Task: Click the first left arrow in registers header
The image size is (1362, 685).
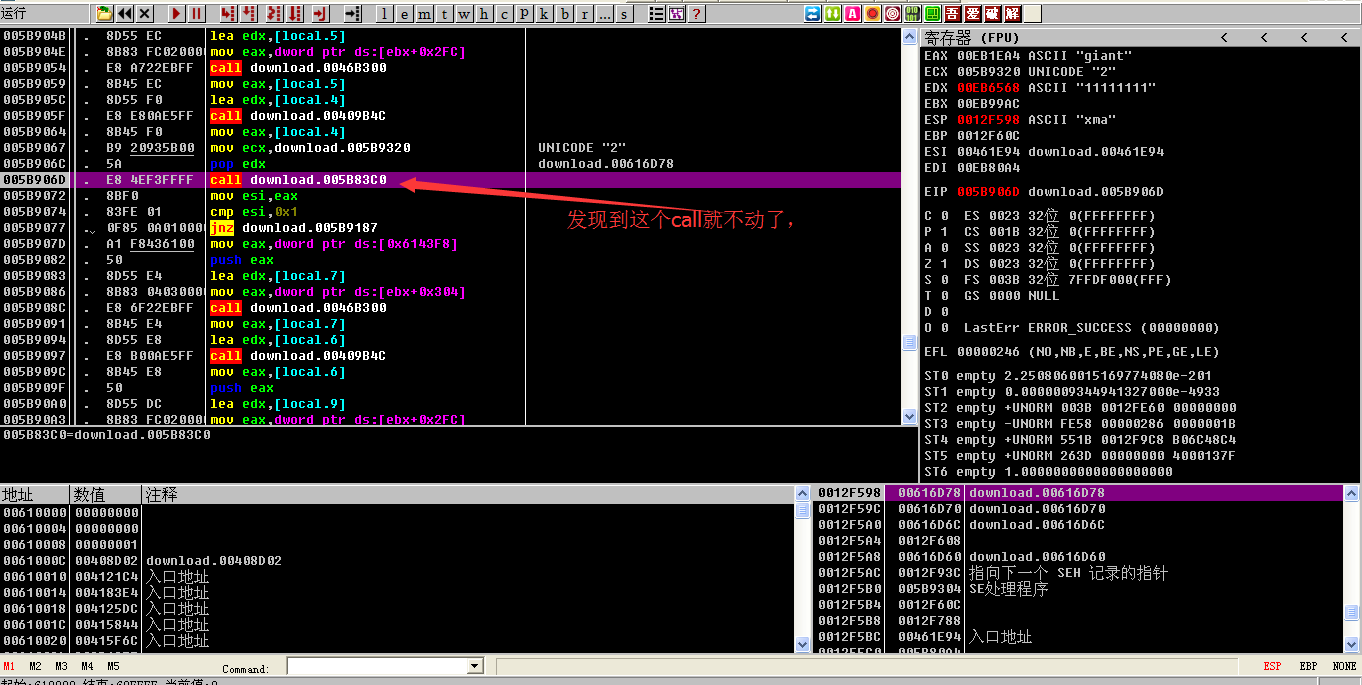Action: [x=1225, y=38]
